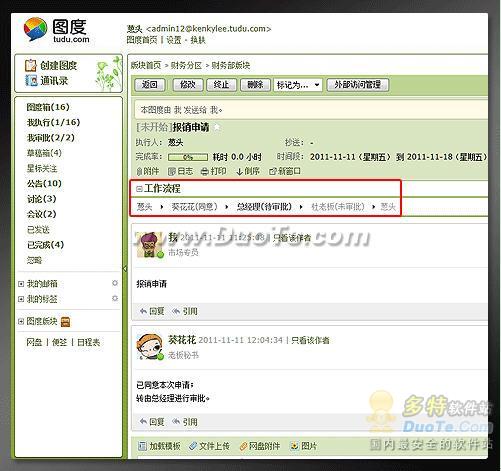This screenshot has height=471, width=501.
Task: Open 公告(10) announcements
Action: [x=44, y=184]
